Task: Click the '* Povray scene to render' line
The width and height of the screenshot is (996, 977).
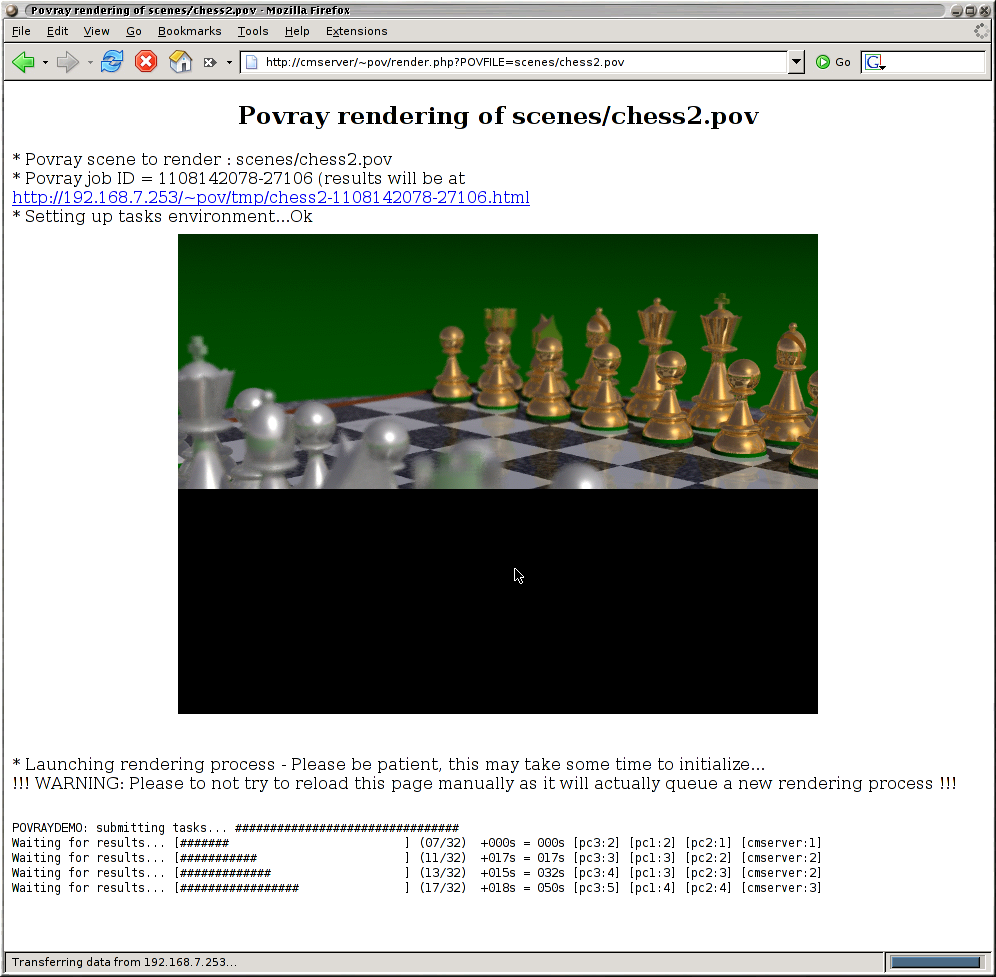Action: click(202, 159)
